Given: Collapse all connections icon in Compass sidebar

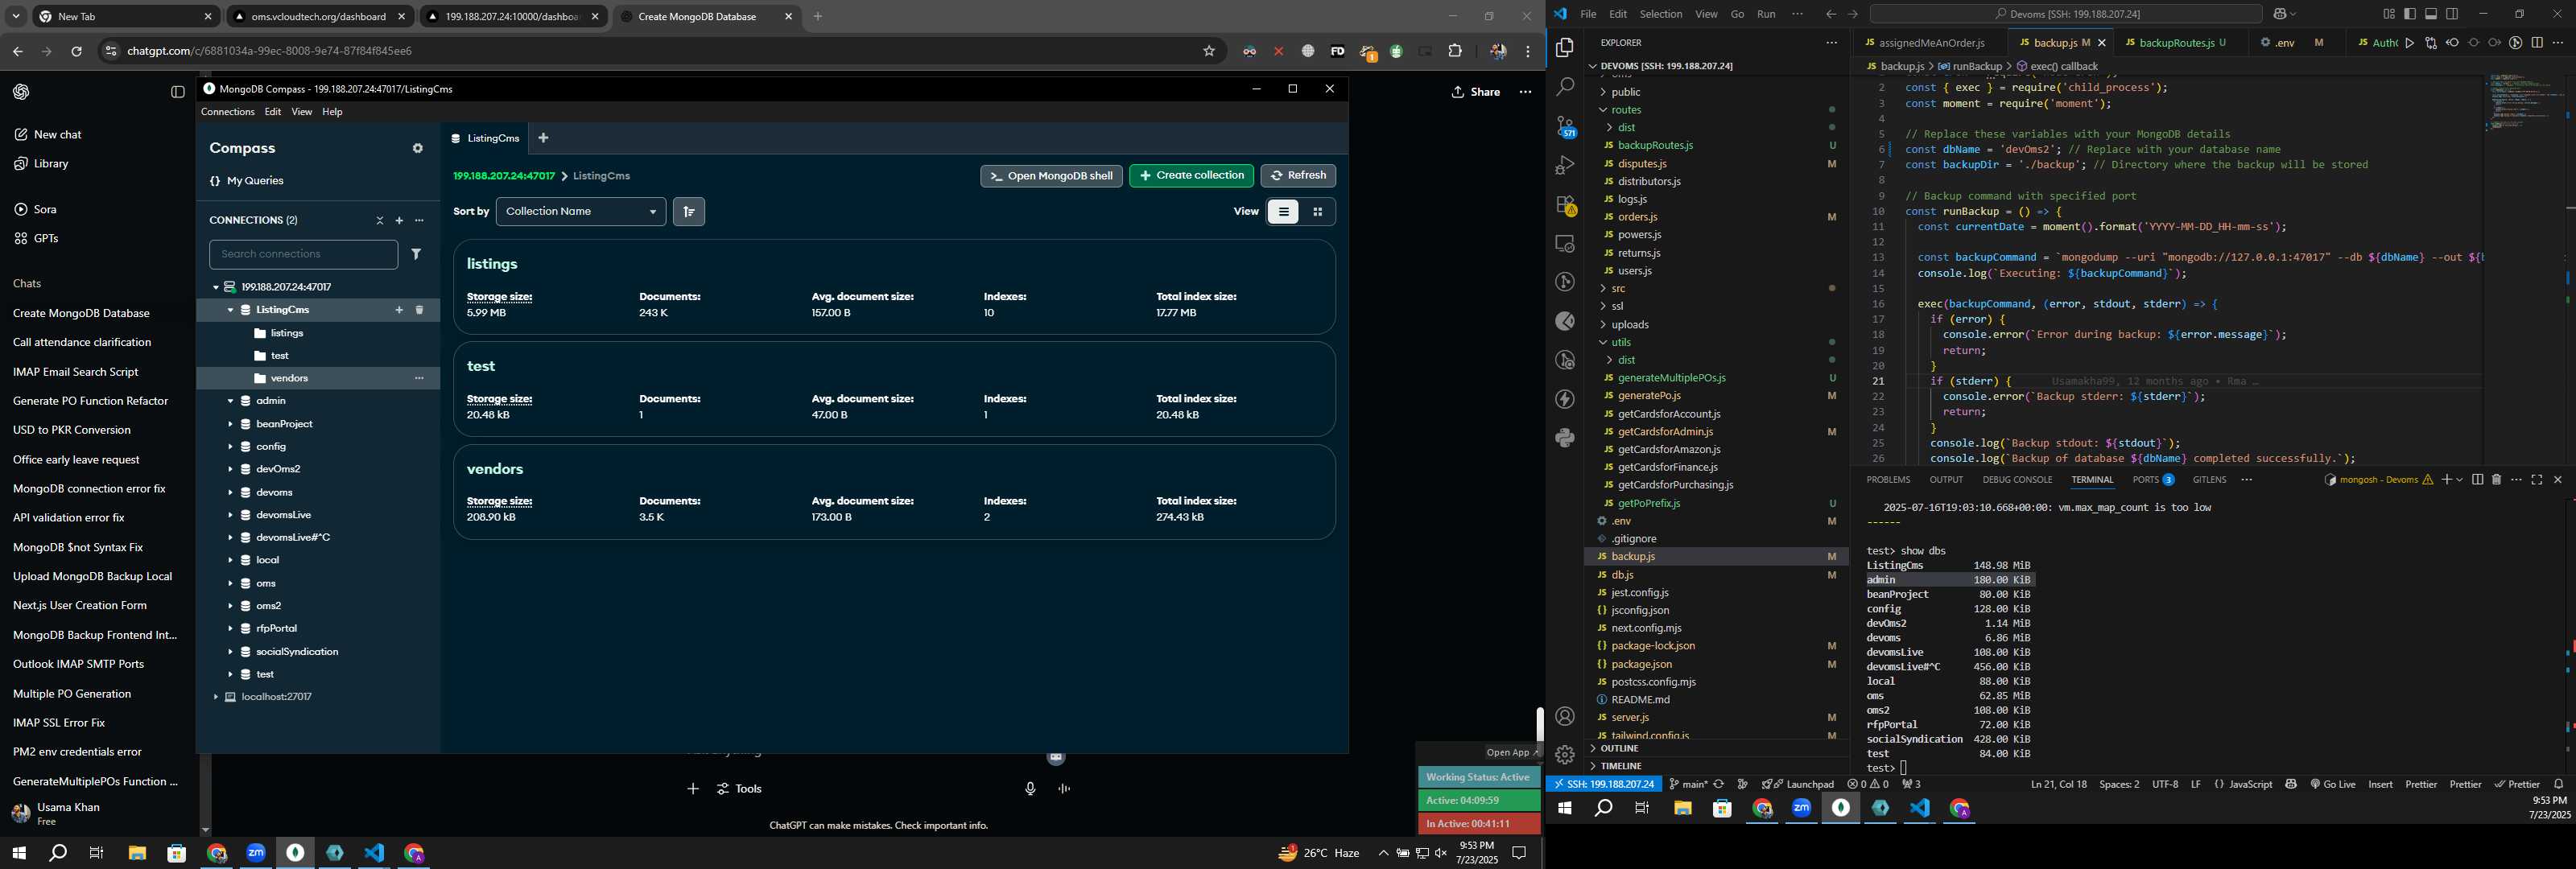Looking at the screenshot, I should pos(380,221).
